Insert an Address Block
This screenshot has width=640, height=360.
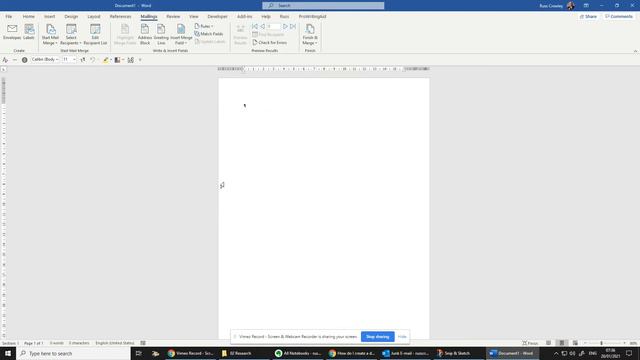145,34
